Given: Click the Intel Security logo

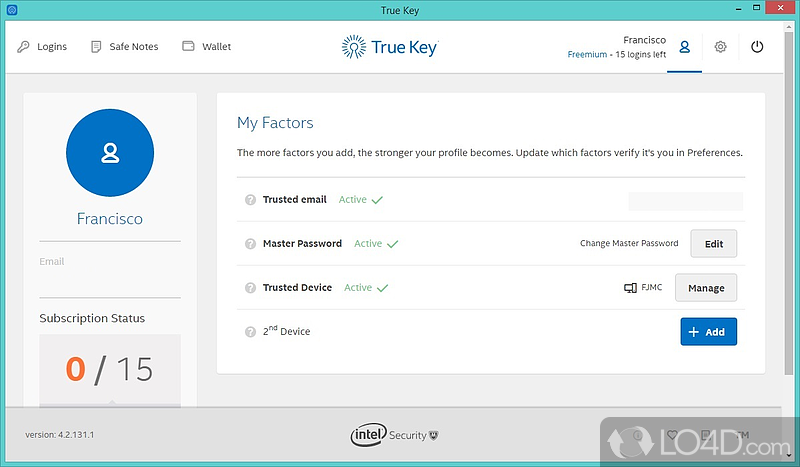Looking at the screenshot, I should coord(394,435).
